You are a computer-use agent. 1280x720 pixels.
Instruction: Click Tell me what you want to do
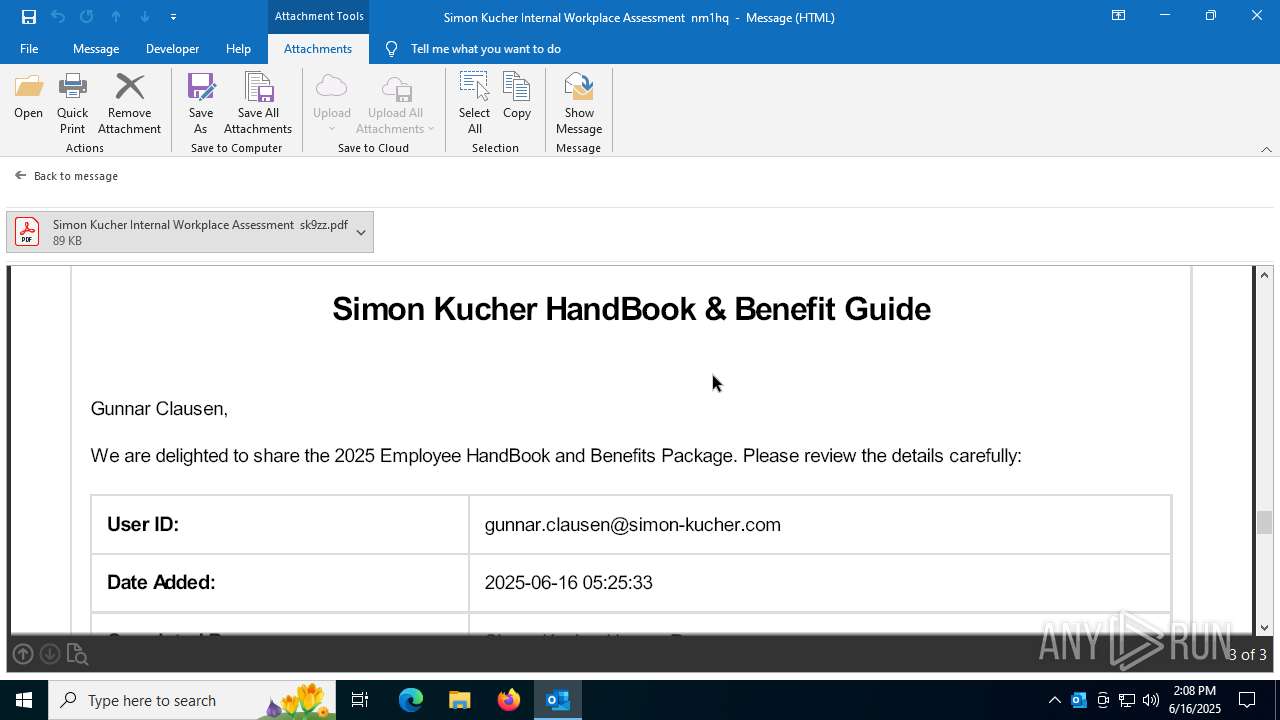pyautogui.click(x=485, y=48)
